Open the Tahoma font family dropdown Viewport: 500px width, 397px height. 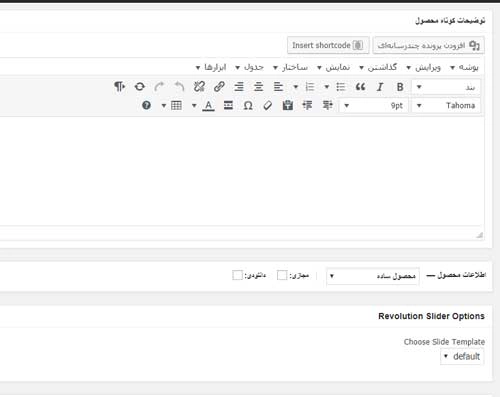(x=446, y=106)
